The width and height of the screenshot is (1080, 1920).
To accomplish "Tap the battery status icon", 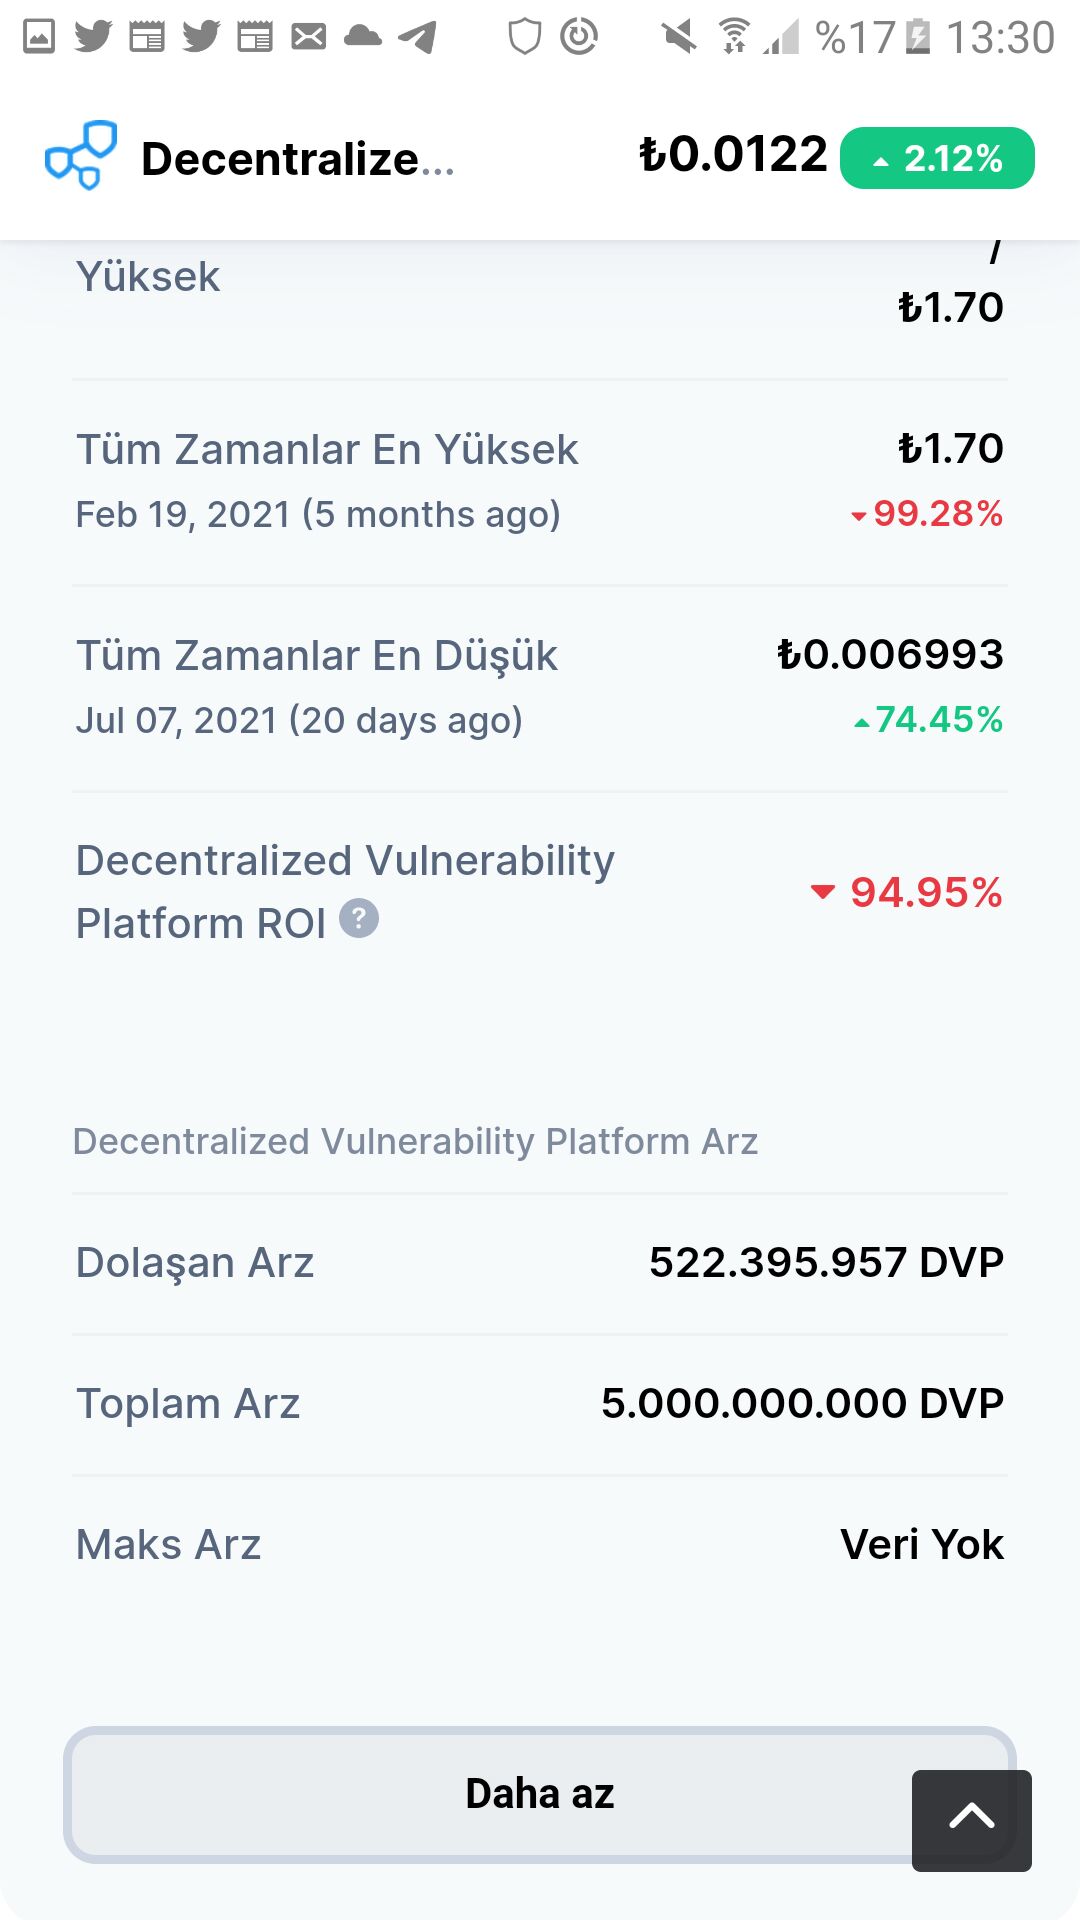I will click(x=917, y=37).
